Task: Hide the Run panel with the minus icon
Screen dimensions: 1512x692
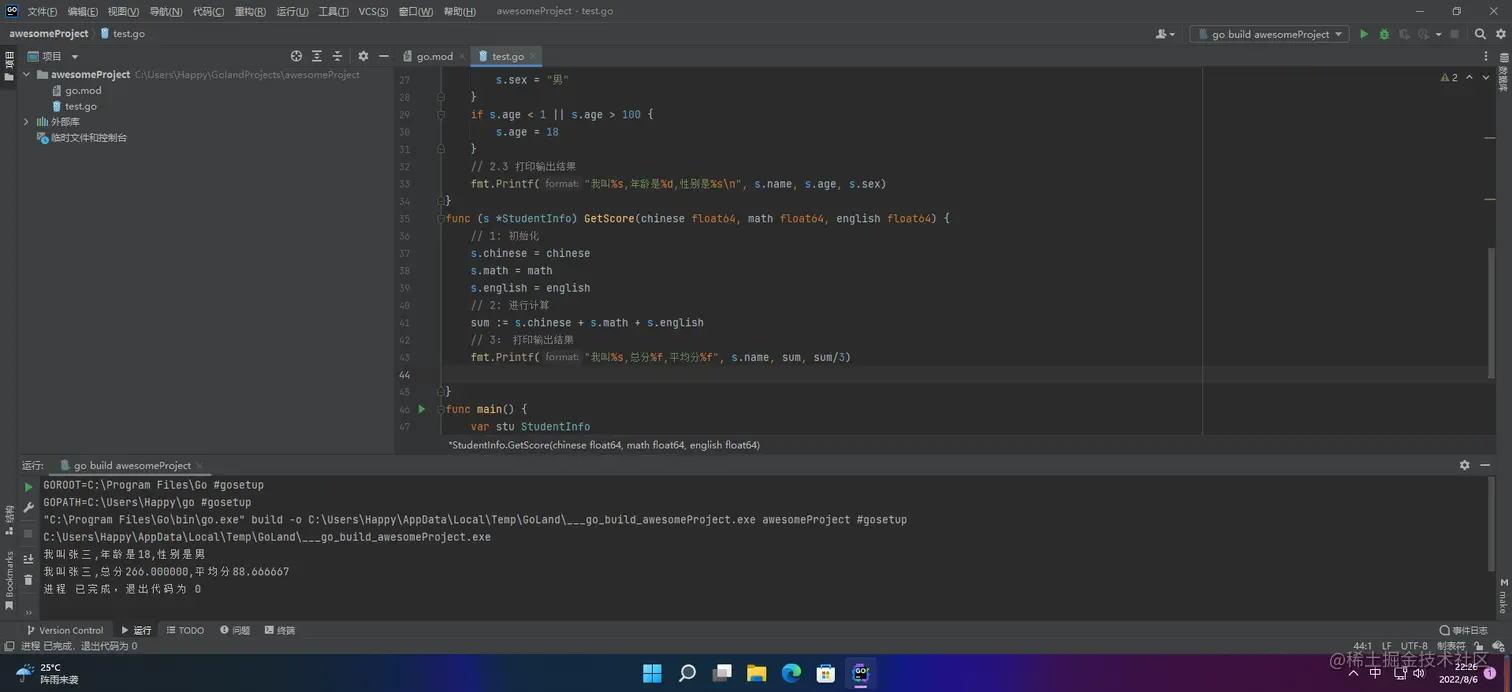Action: click(x=1484, y=465)
